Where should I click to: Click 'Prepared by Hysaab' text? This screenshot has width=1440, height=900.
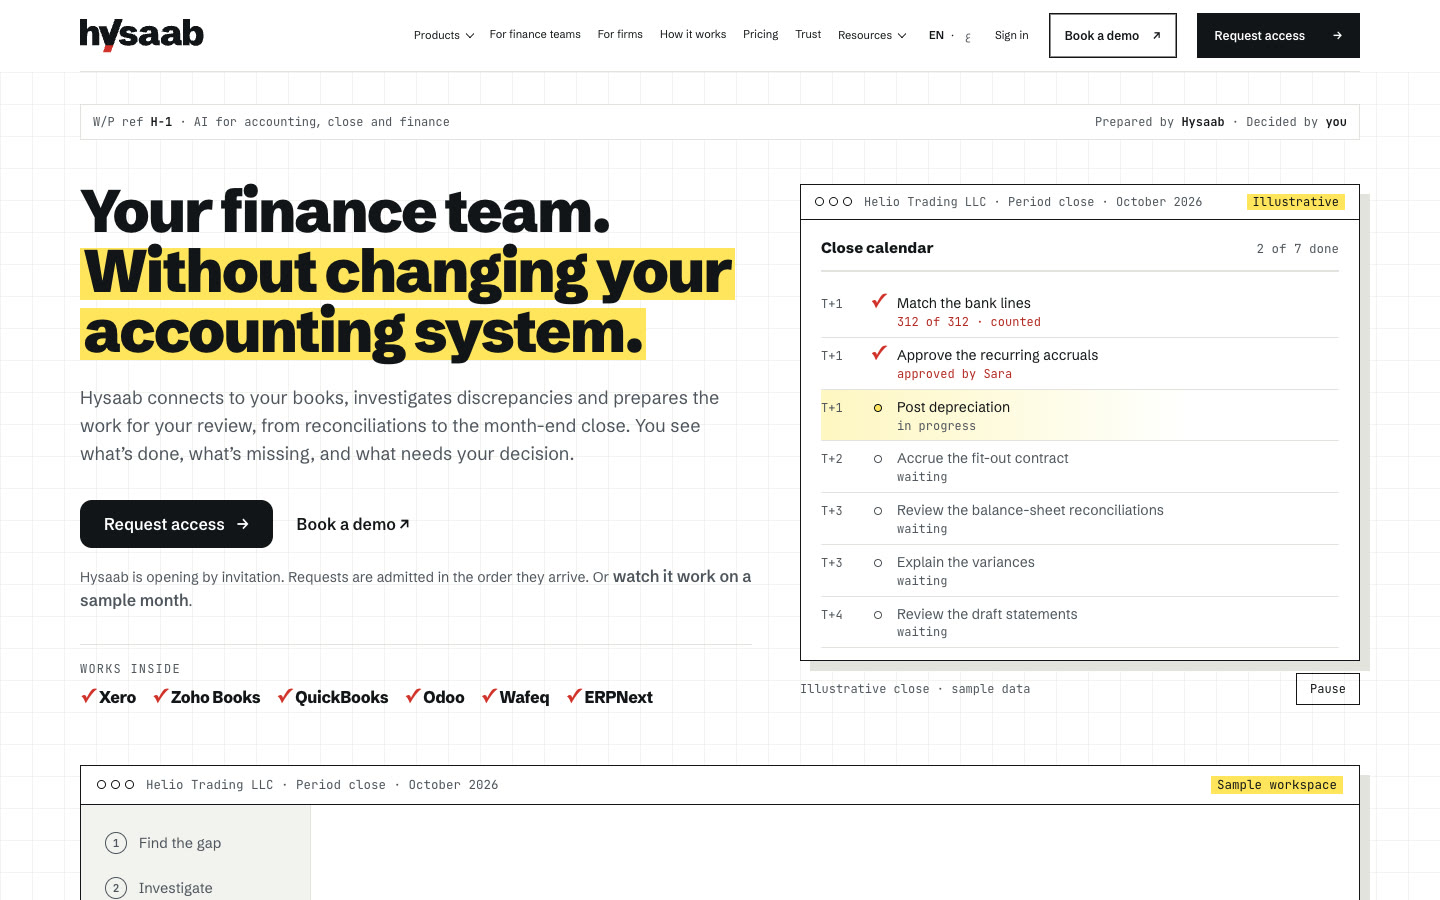pos(1159,122)
